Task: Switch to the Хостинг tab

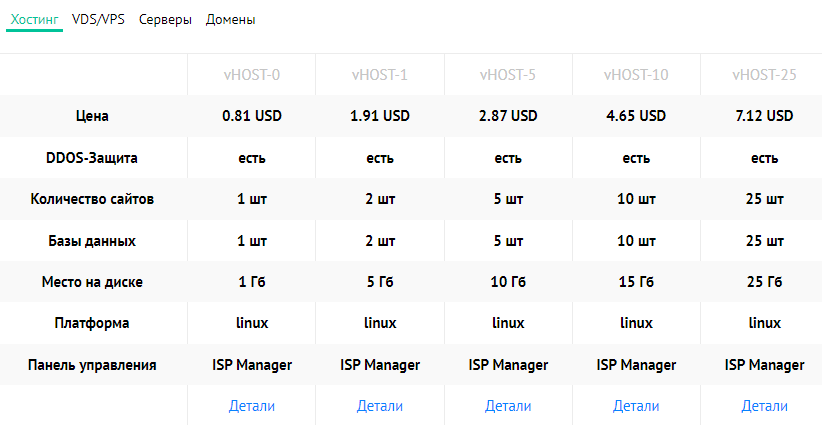Action: 34,19
